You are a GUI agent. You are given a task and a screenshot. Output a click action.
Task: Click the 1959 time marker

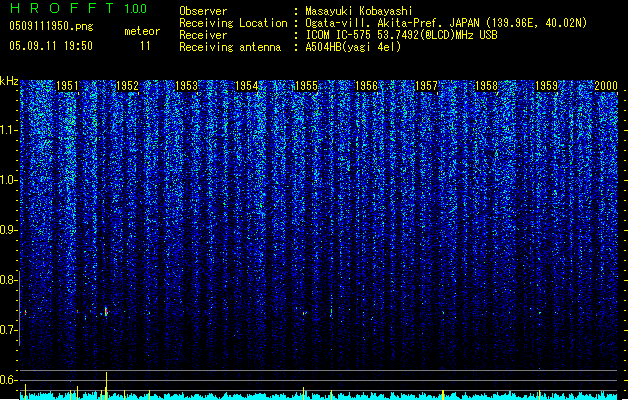[546, 85]
